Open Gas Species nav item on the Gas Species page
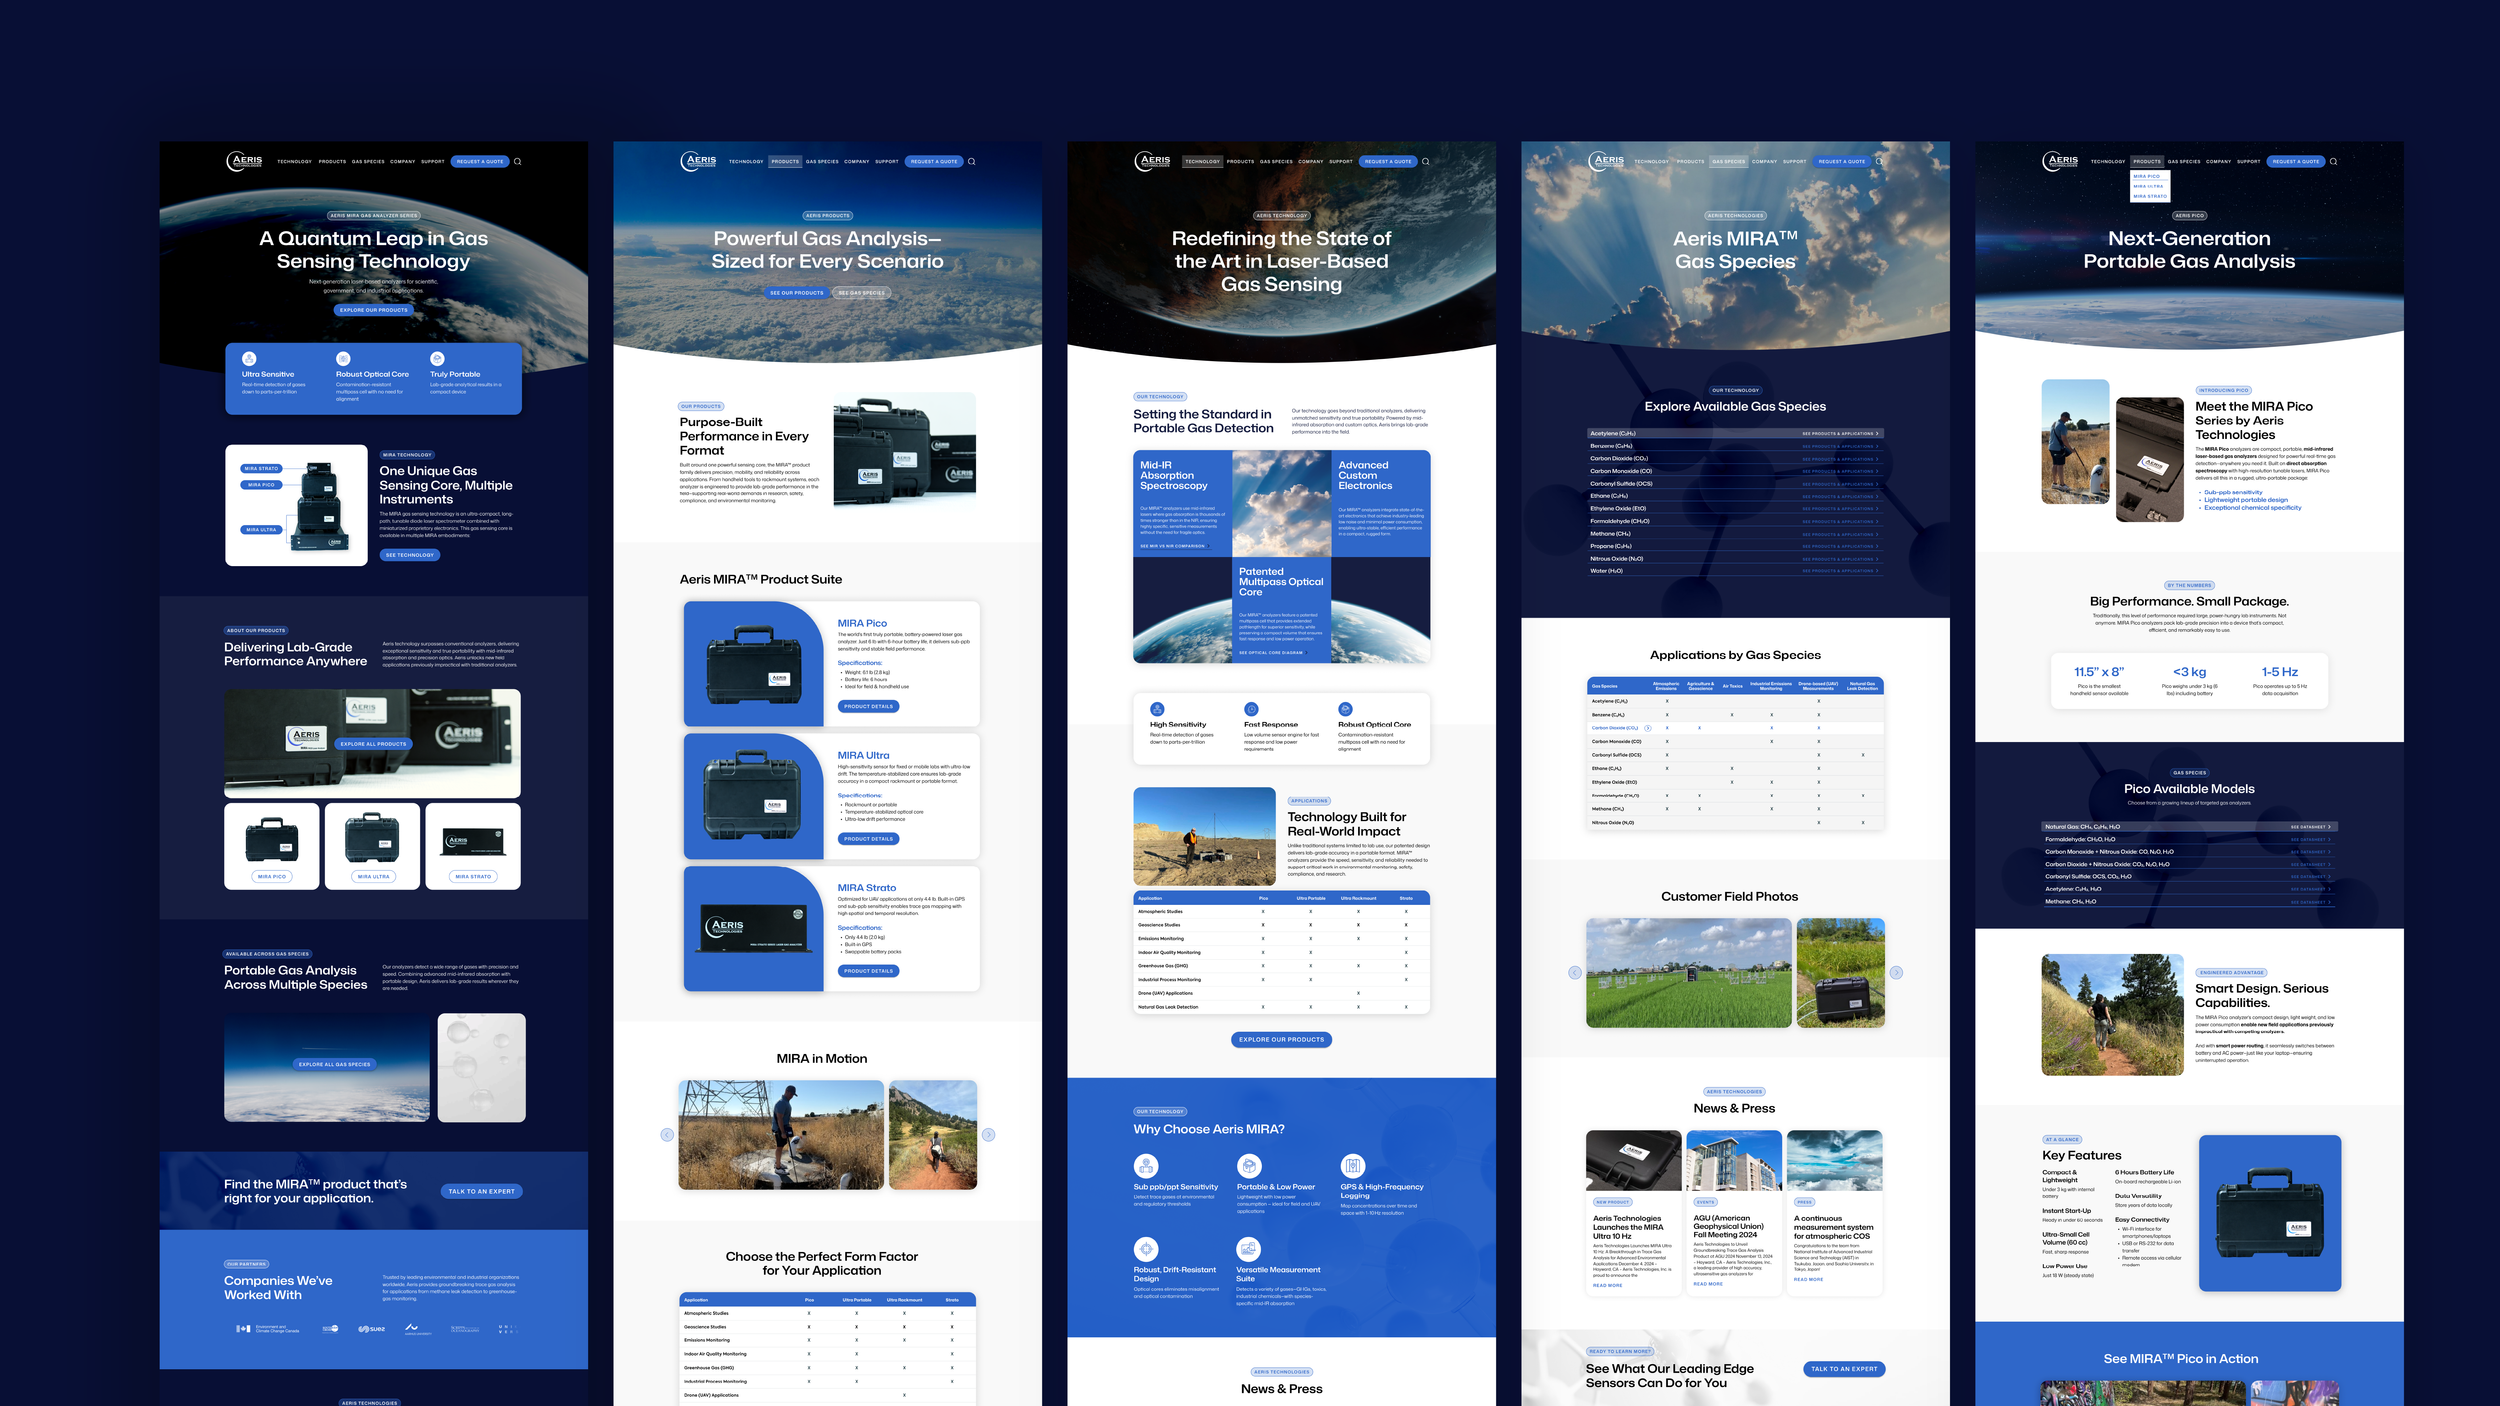2500x1406 pixels. 1728,161
